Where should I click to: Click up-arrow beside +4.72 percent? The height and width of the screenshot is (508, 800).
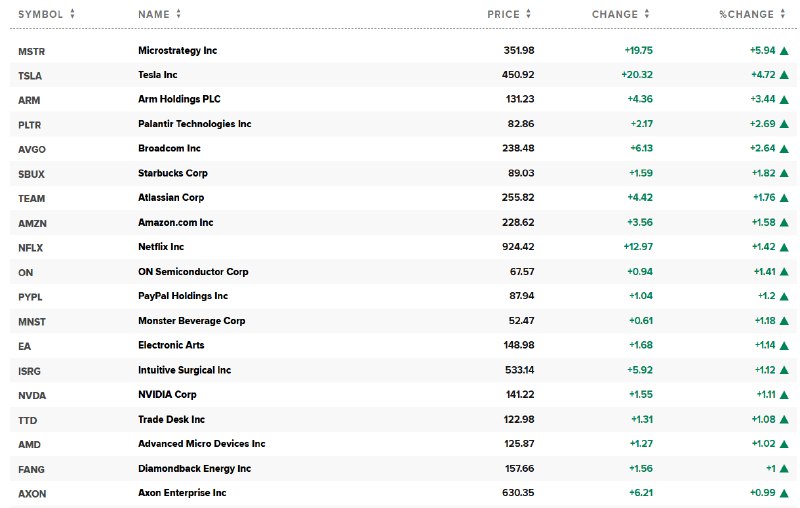[x=784, y=75]
